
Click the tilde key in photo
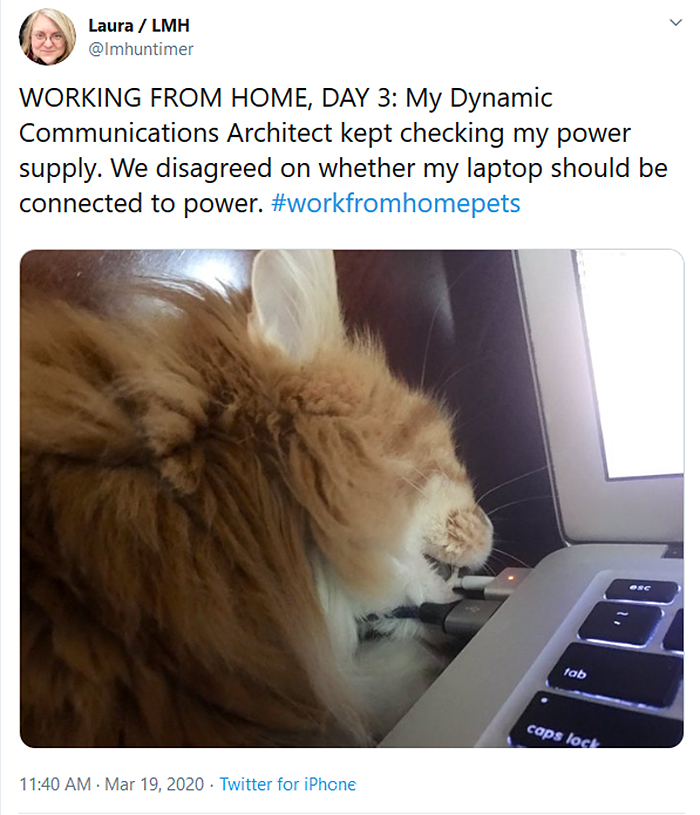pos(619,623)
